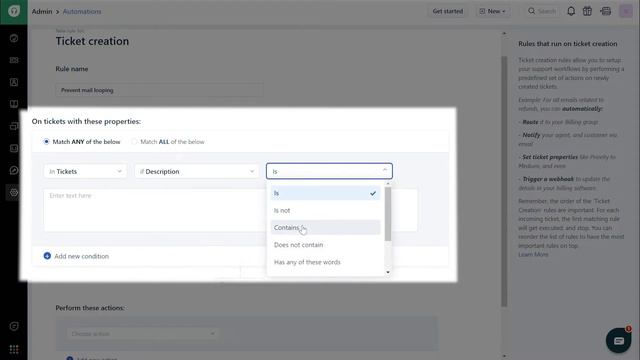Click the Search field in header
Viewport: 640px width, 360px height.
click(542, 11)
